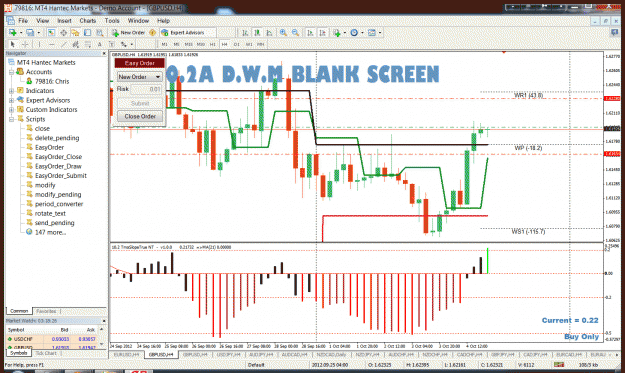Switch to the Tick Chart tab
Screen dimensions: 625x373
[46, 353]
